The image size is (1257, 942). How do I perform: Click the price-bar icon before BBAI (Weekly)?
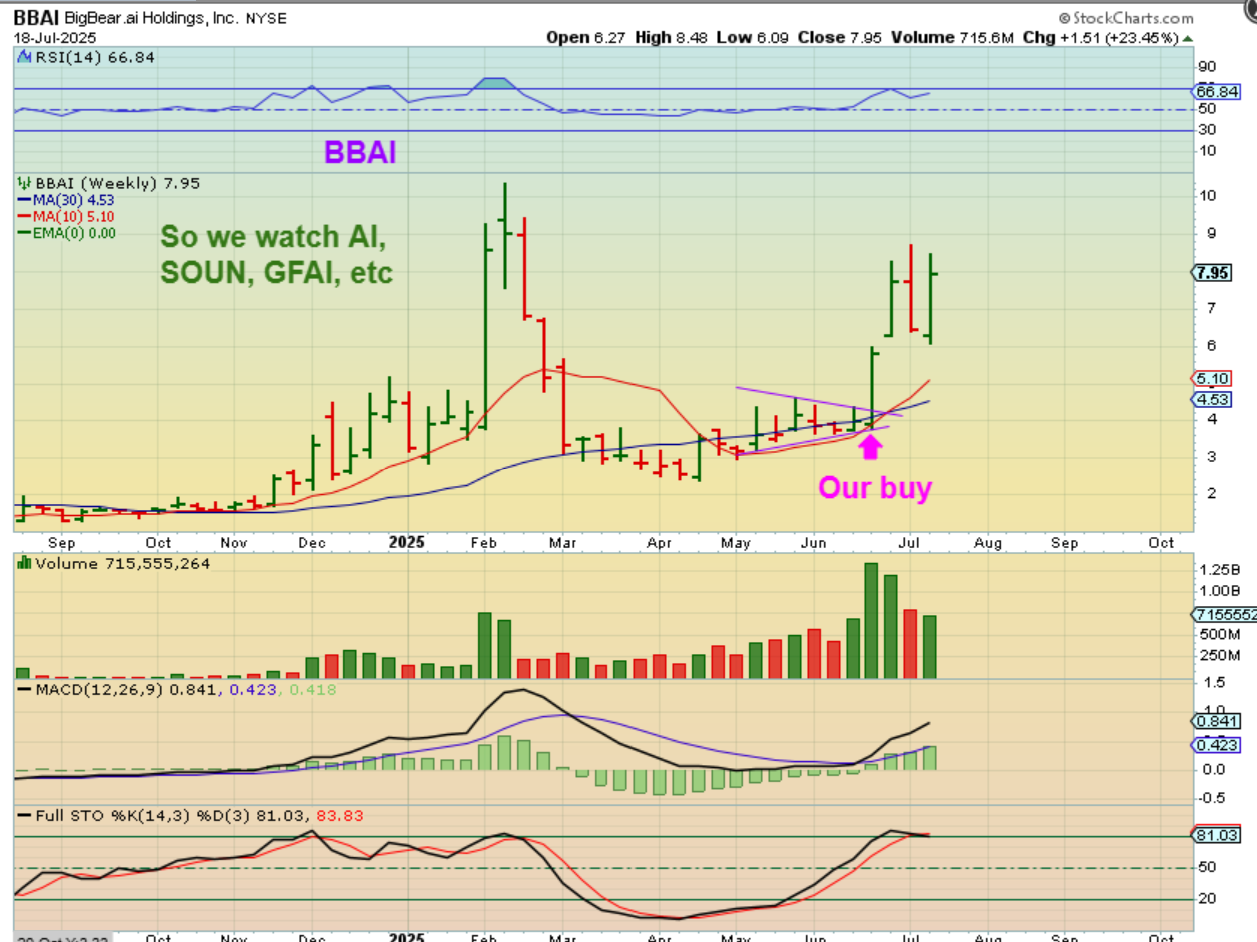(24, 184)
